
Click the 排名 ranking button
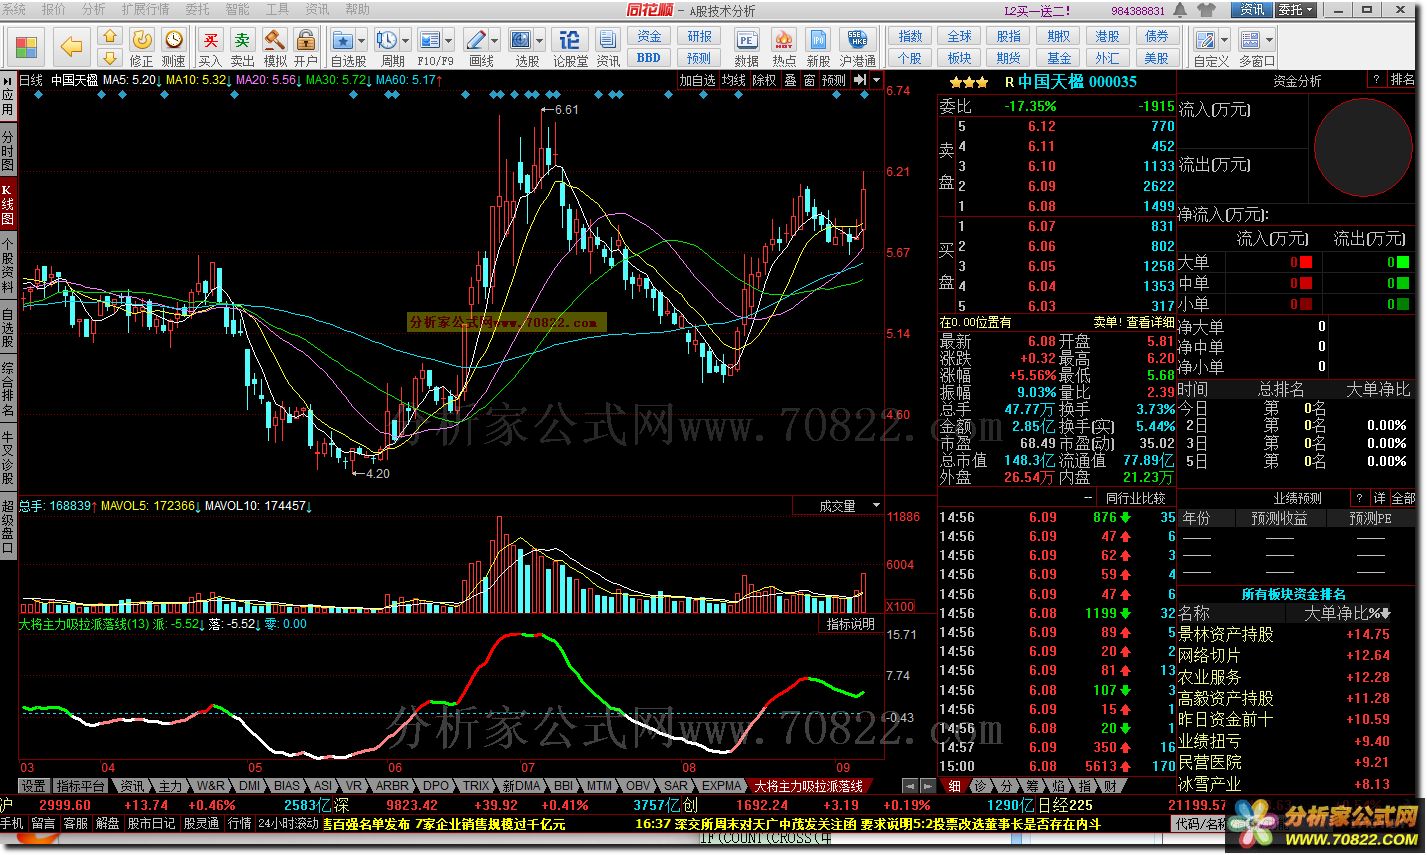[x=1403, y=80]
